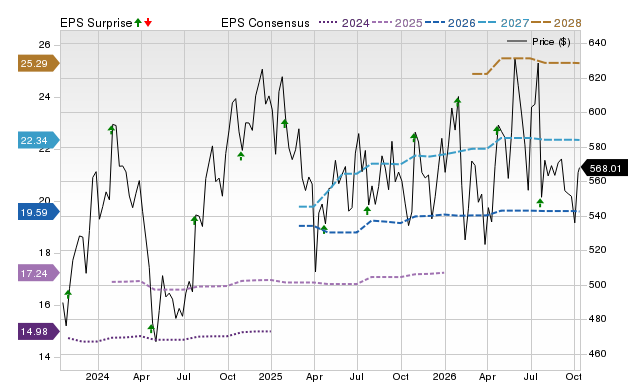Click the 640 label on the price axis
The height and width of the screenshot is (382, 640).
597,42
